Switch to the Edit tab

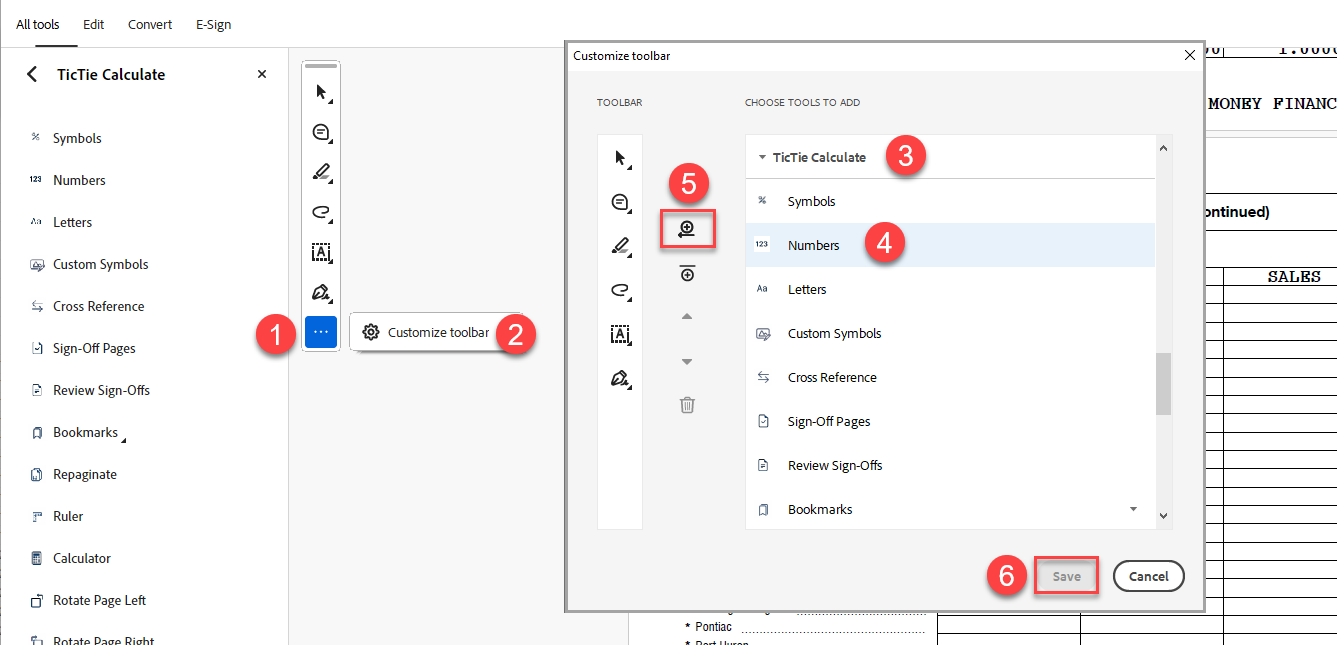click(94, 24)
